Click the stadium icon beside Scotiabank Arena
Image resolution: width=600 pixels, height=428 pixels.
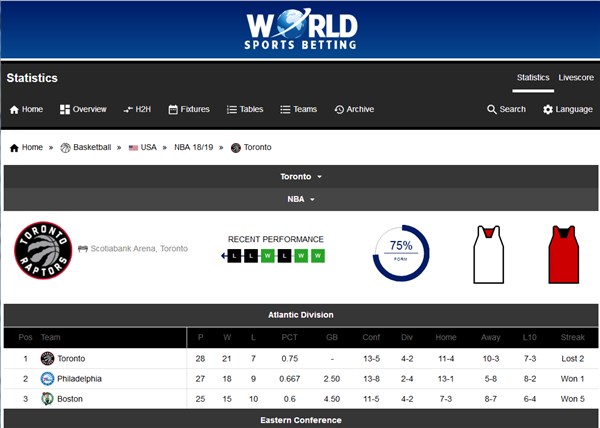coord(83,249)
